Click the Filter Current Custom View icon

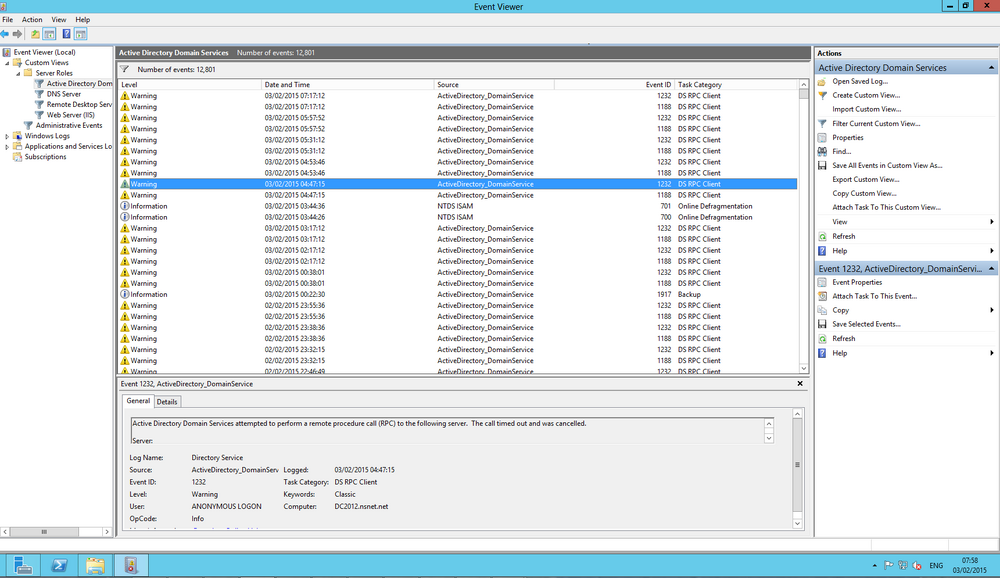point(822,123)
